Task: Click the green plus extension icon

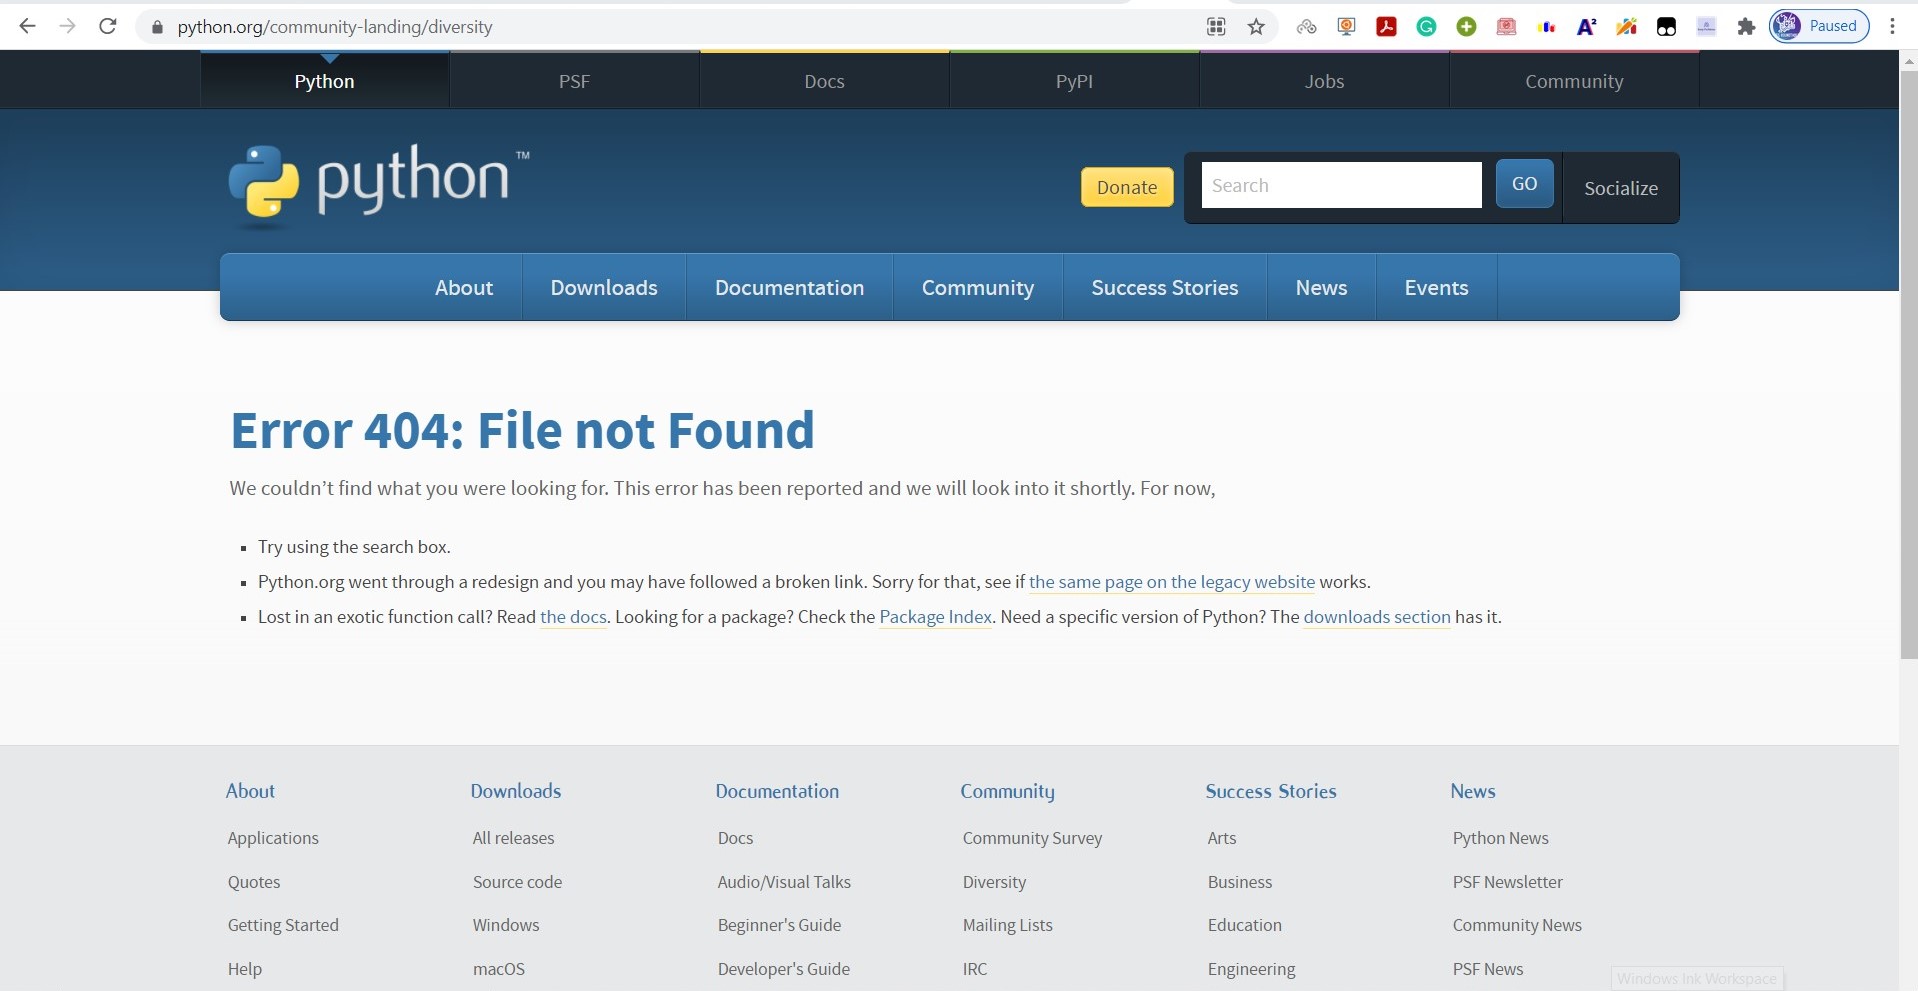Action: (1466, 27)
